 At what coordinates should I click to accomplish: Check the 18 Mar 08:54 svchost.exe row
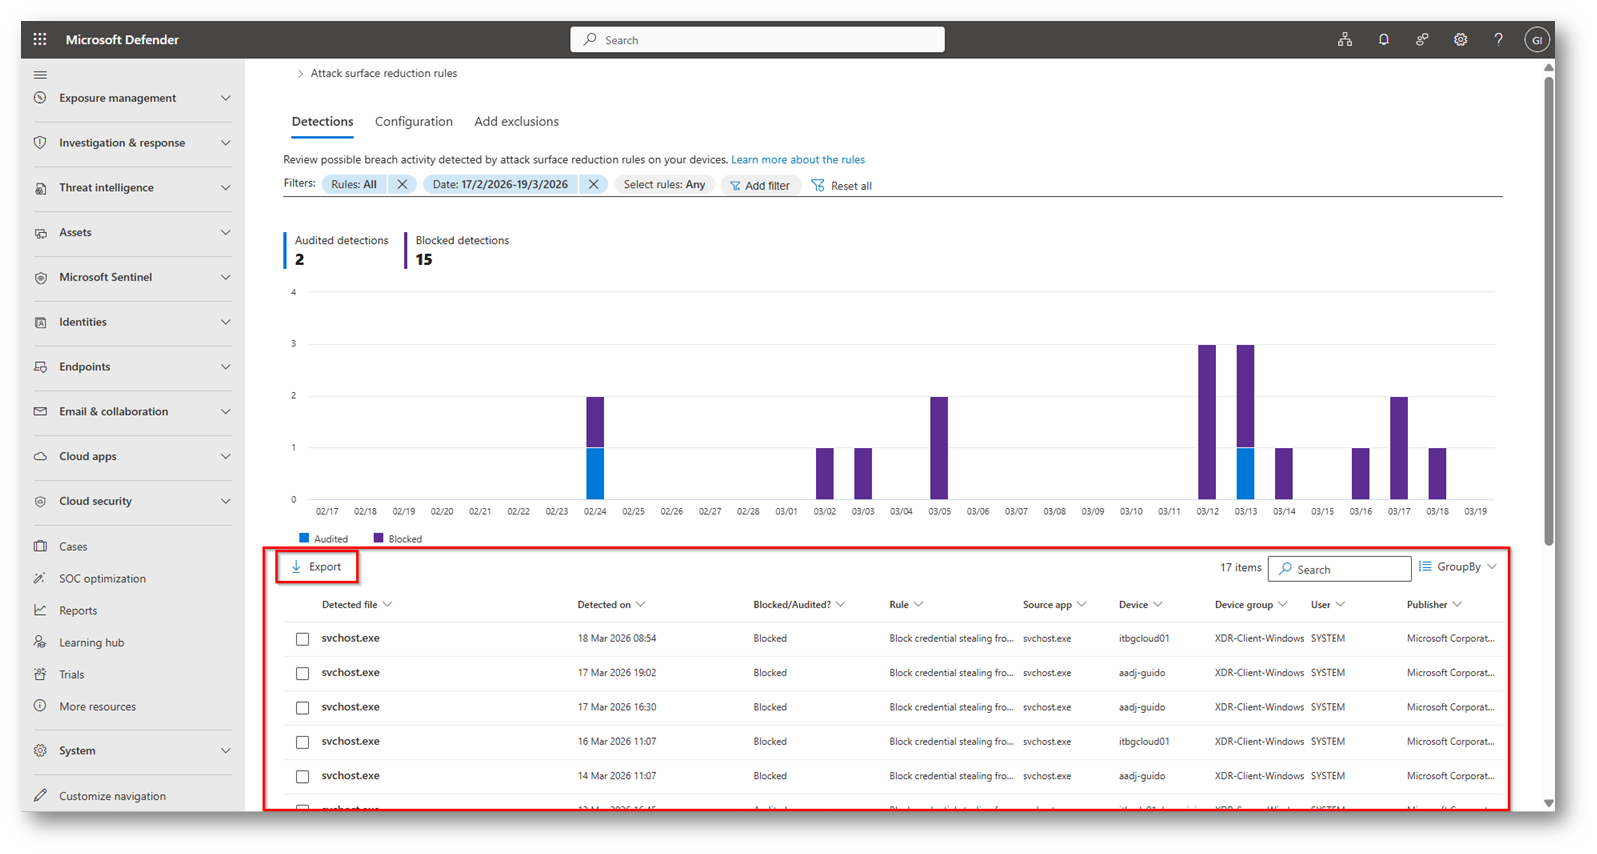[303, 639]
